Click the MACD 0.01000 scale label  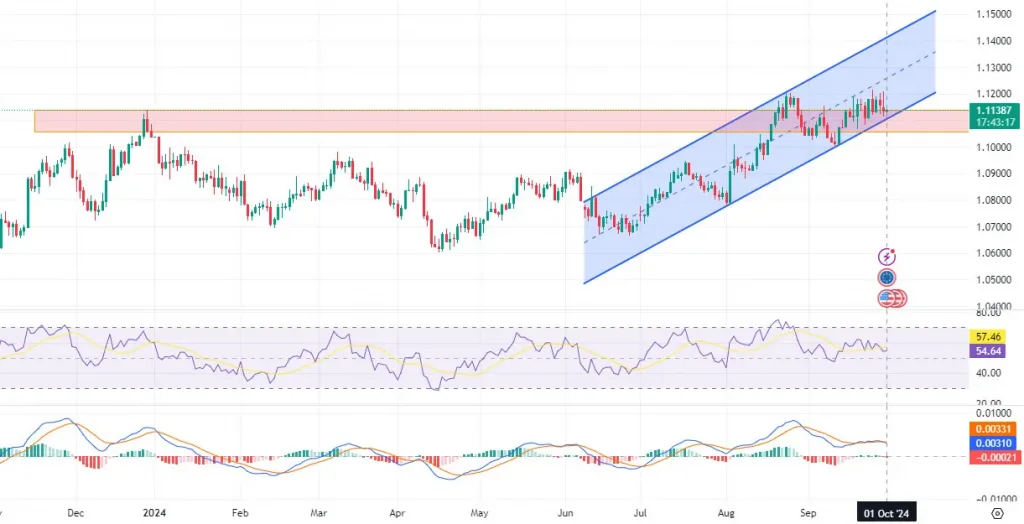[993, 413]
